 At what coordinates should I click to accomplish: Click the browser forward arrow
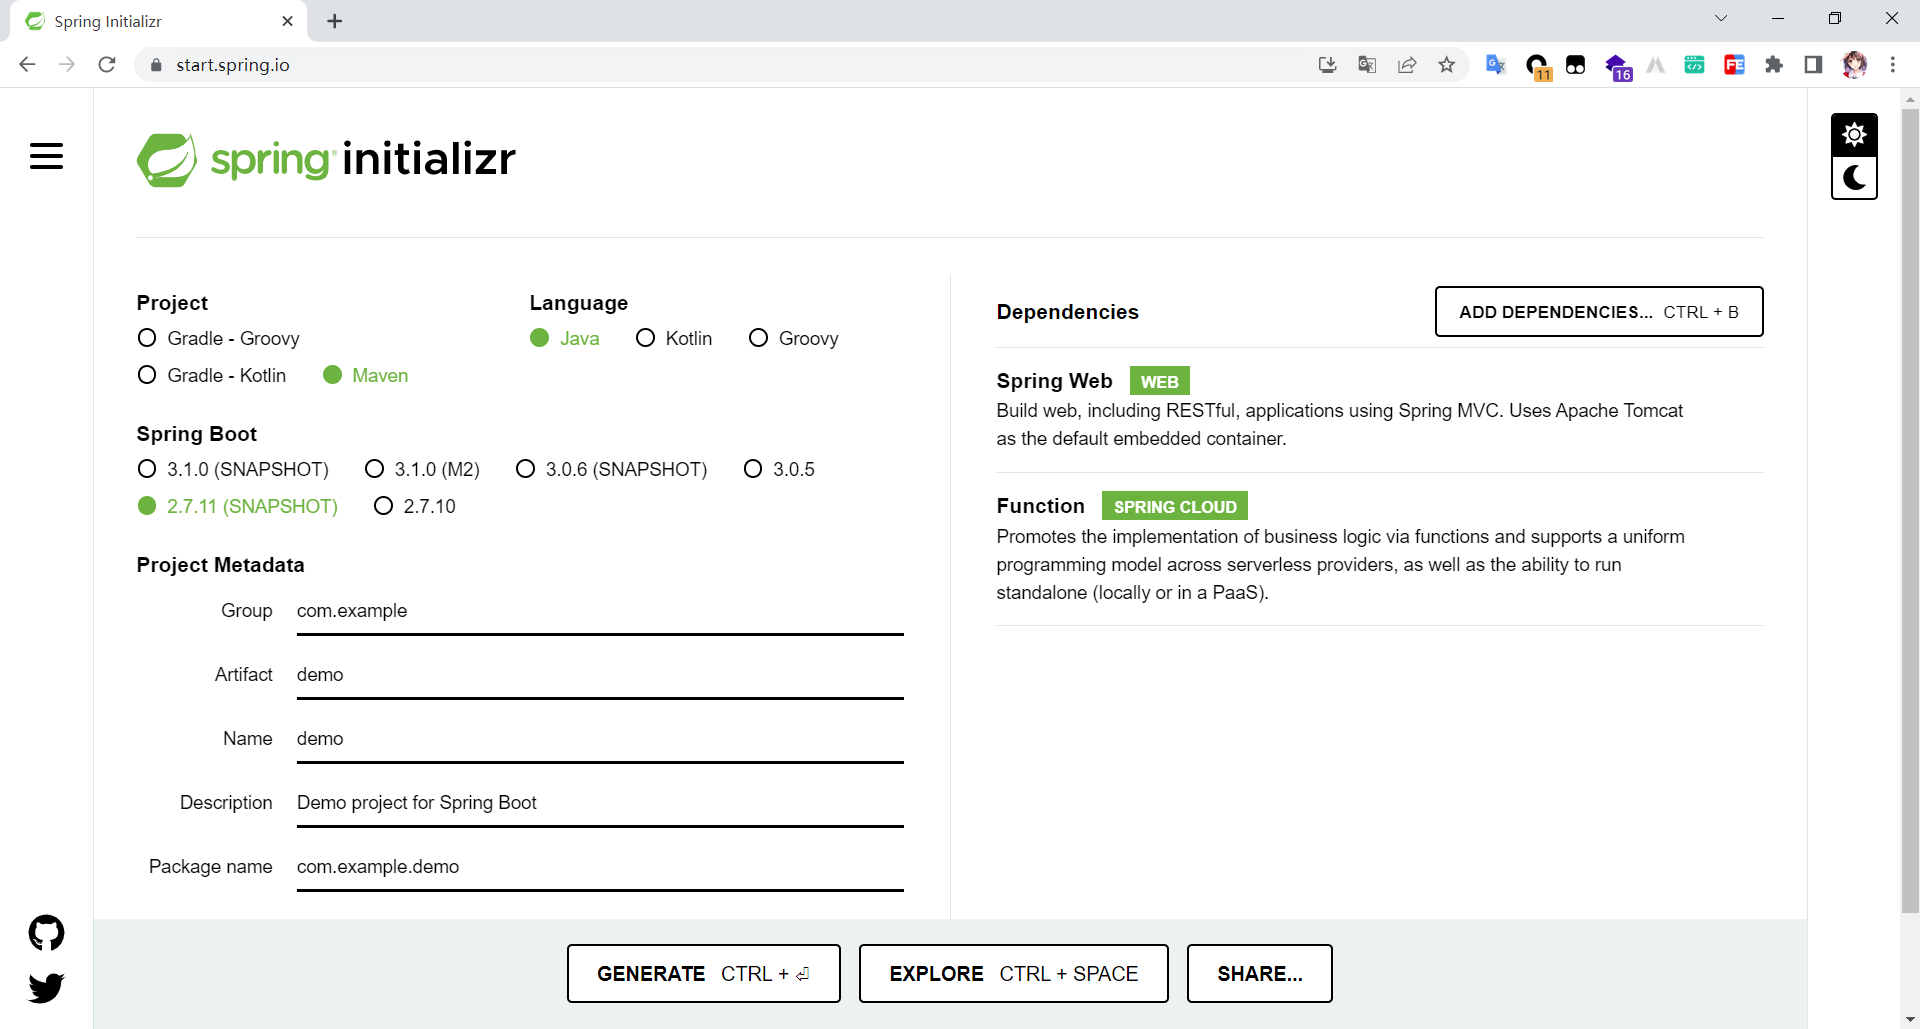point(67,65)
